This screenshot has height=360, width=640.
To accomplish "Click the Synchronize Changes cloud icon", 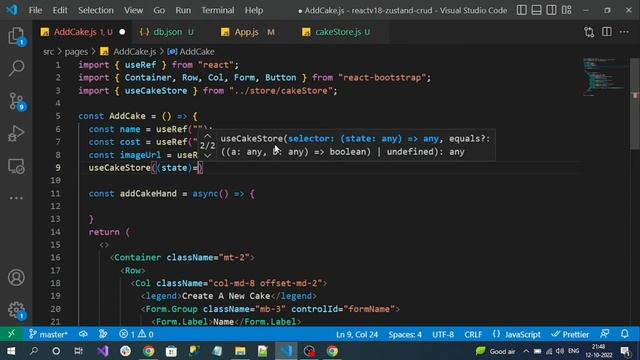I will tap(83, 334).
